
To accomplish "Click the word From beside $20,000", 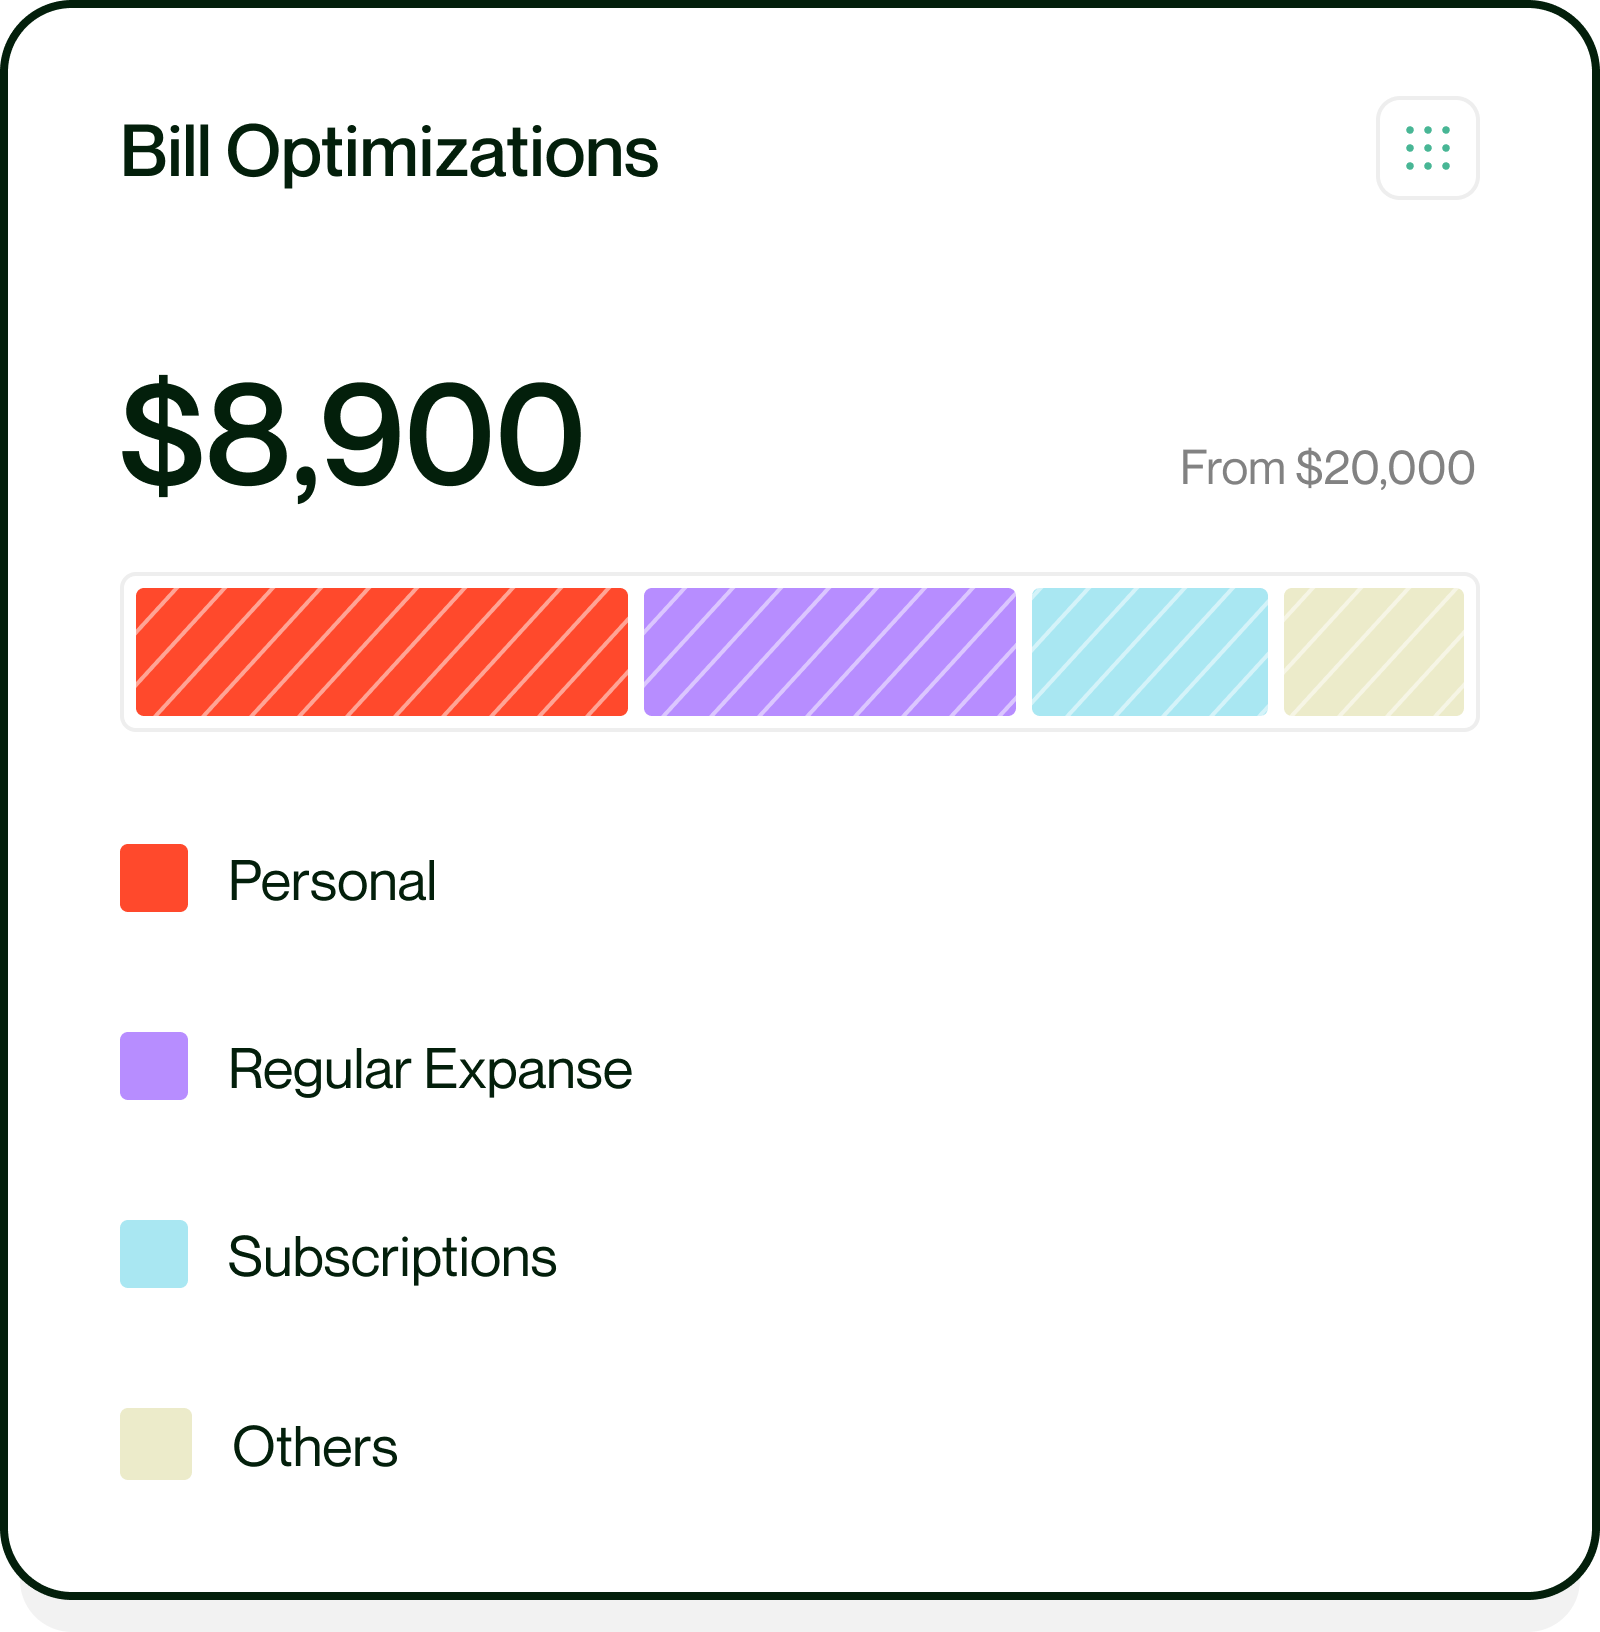I will [1232, 468].
